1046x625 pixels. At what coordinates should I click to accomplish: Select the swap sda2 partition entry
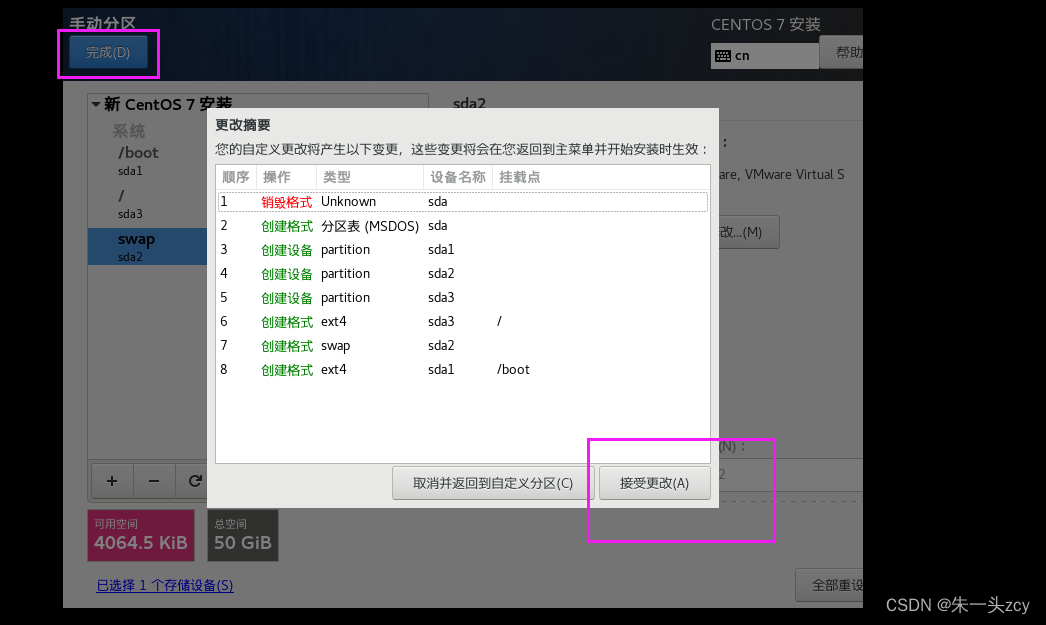(147, 247)
